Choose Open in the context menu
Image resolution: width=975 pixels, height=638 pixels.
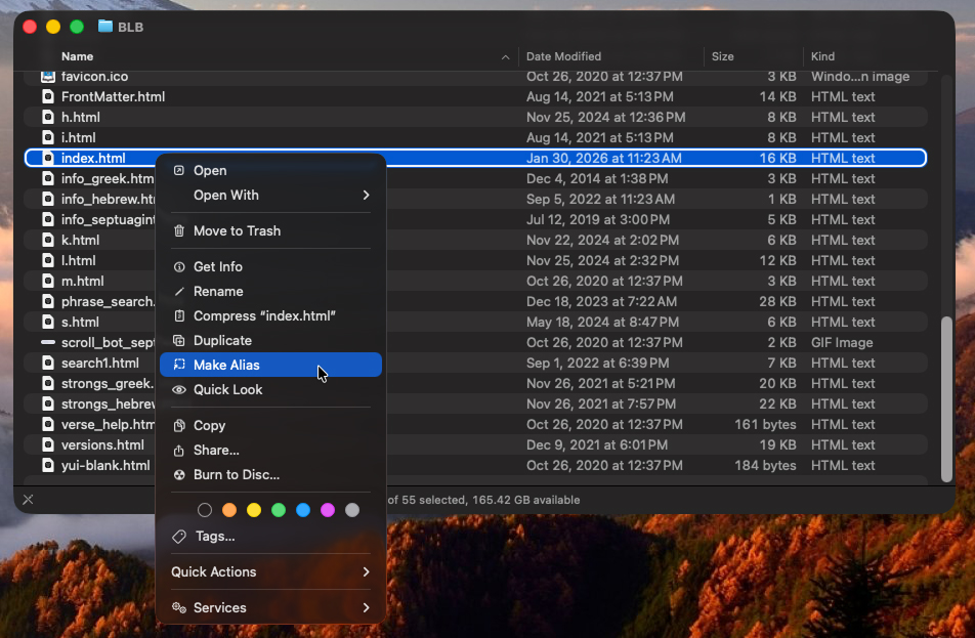tap(270, 170)
